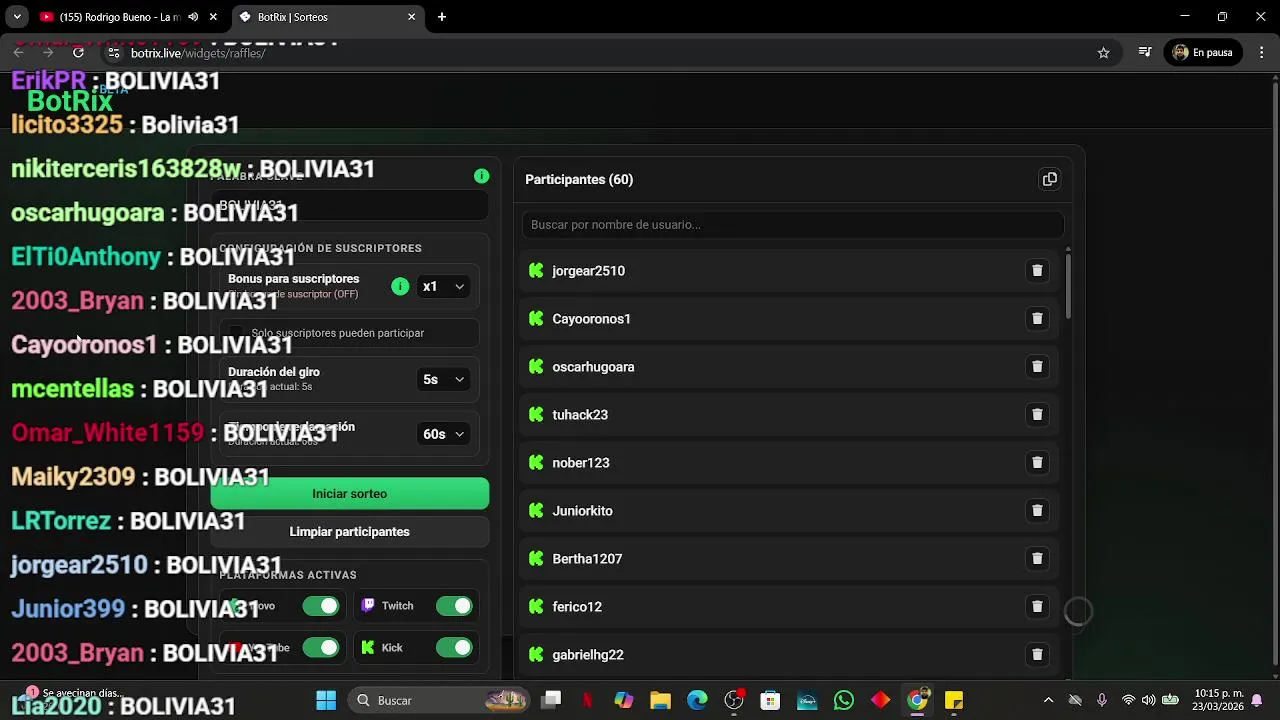1280x720 pixels.
Task: Remove nober123 via its trash icon
Action: click(x=1037, y=463)
